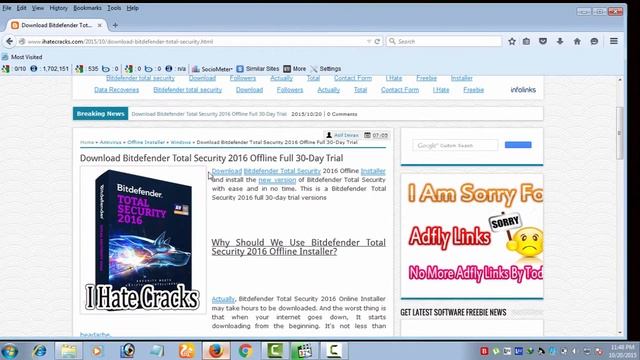This screenshot has height=360, width=640.
Task: Open a new tab with plus button
Action: (115, 25)
